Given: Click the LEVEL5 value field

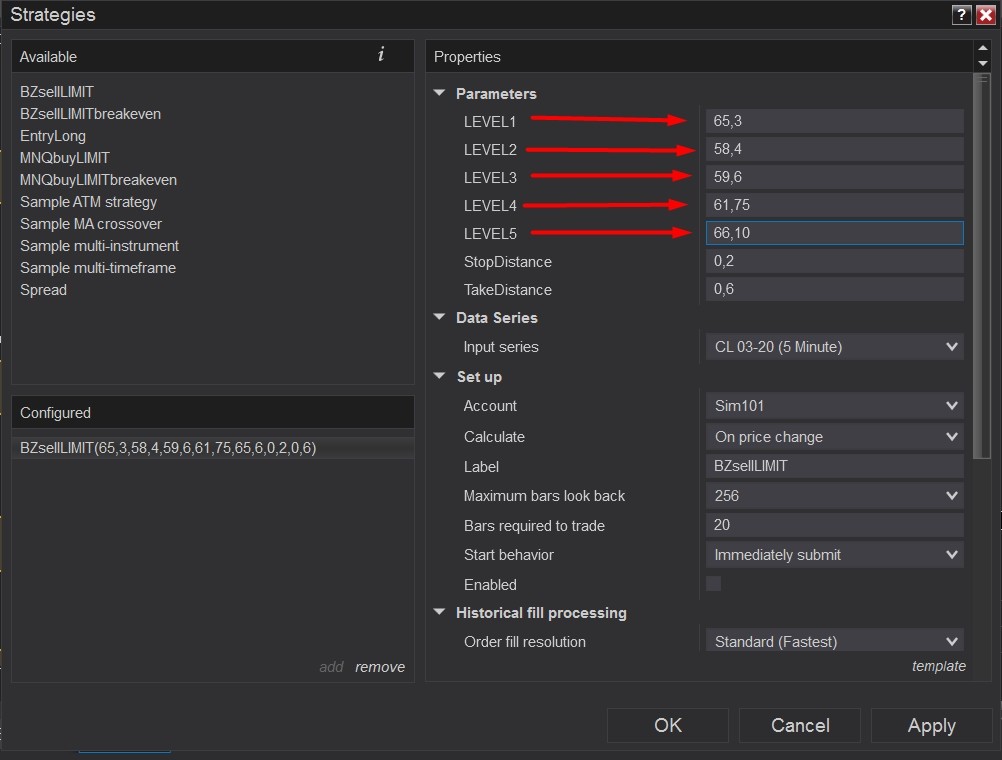Looking at the screenshot, I should coord(835,233).
